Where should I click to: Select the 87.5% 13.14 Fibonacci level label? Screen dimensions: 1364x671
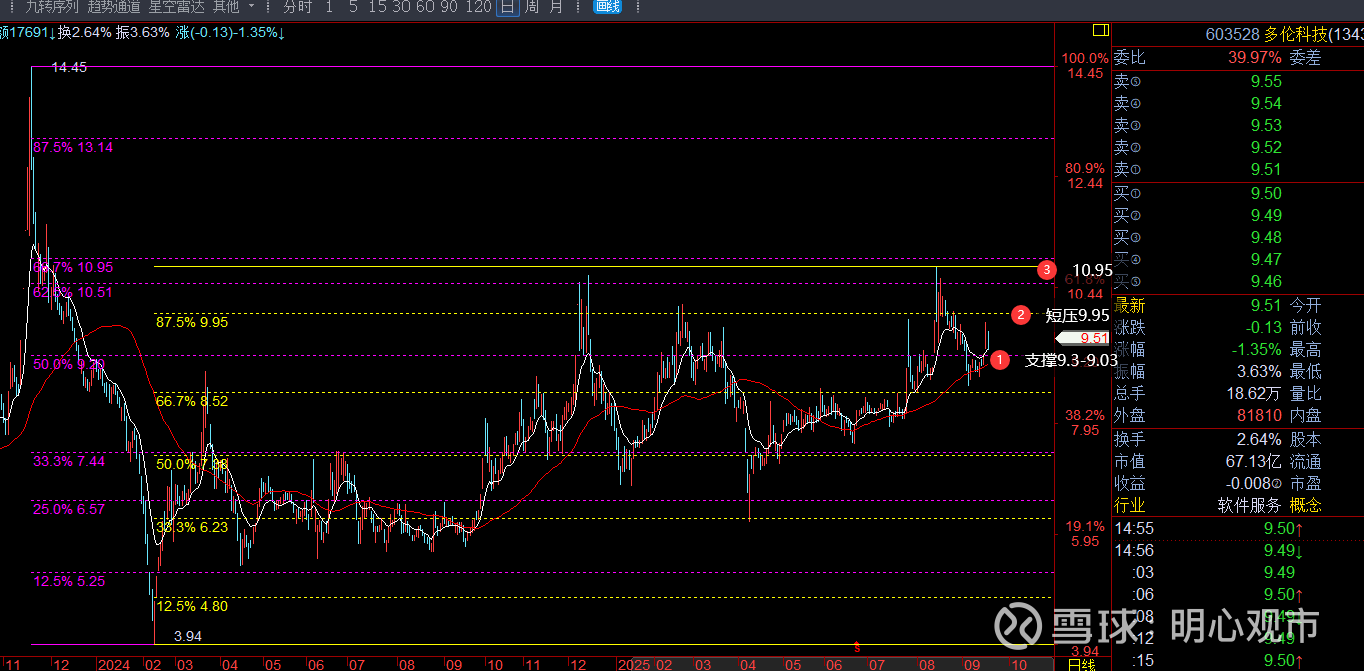click(x=73, y=147)
